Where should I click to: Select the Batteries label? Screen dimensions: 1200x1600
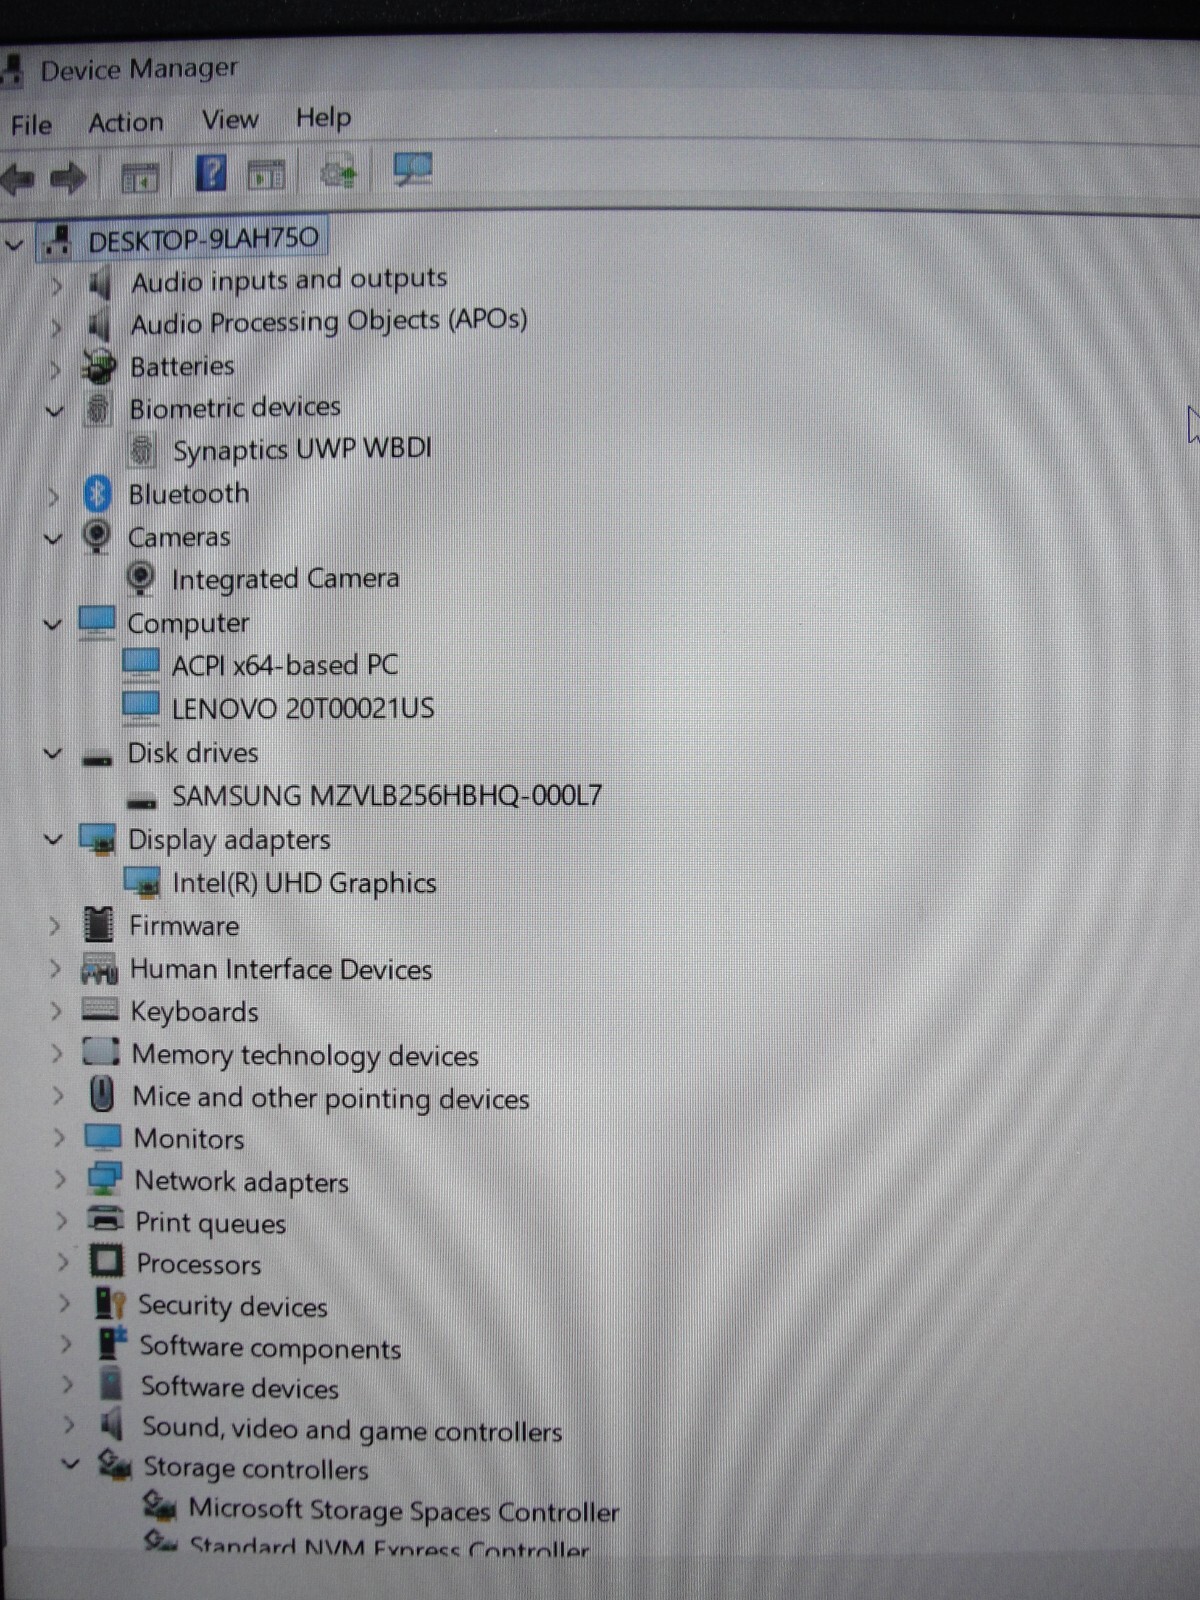pyautogui.click(x=182, y=366)
